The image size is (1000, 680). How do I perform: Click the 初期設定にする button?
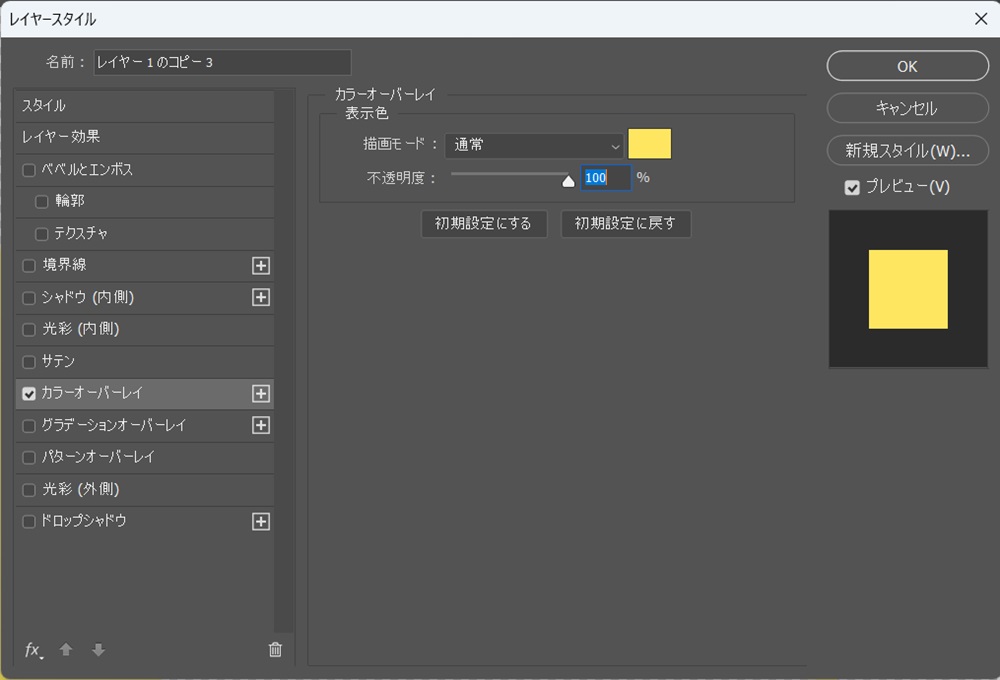[x=484, y=224]
